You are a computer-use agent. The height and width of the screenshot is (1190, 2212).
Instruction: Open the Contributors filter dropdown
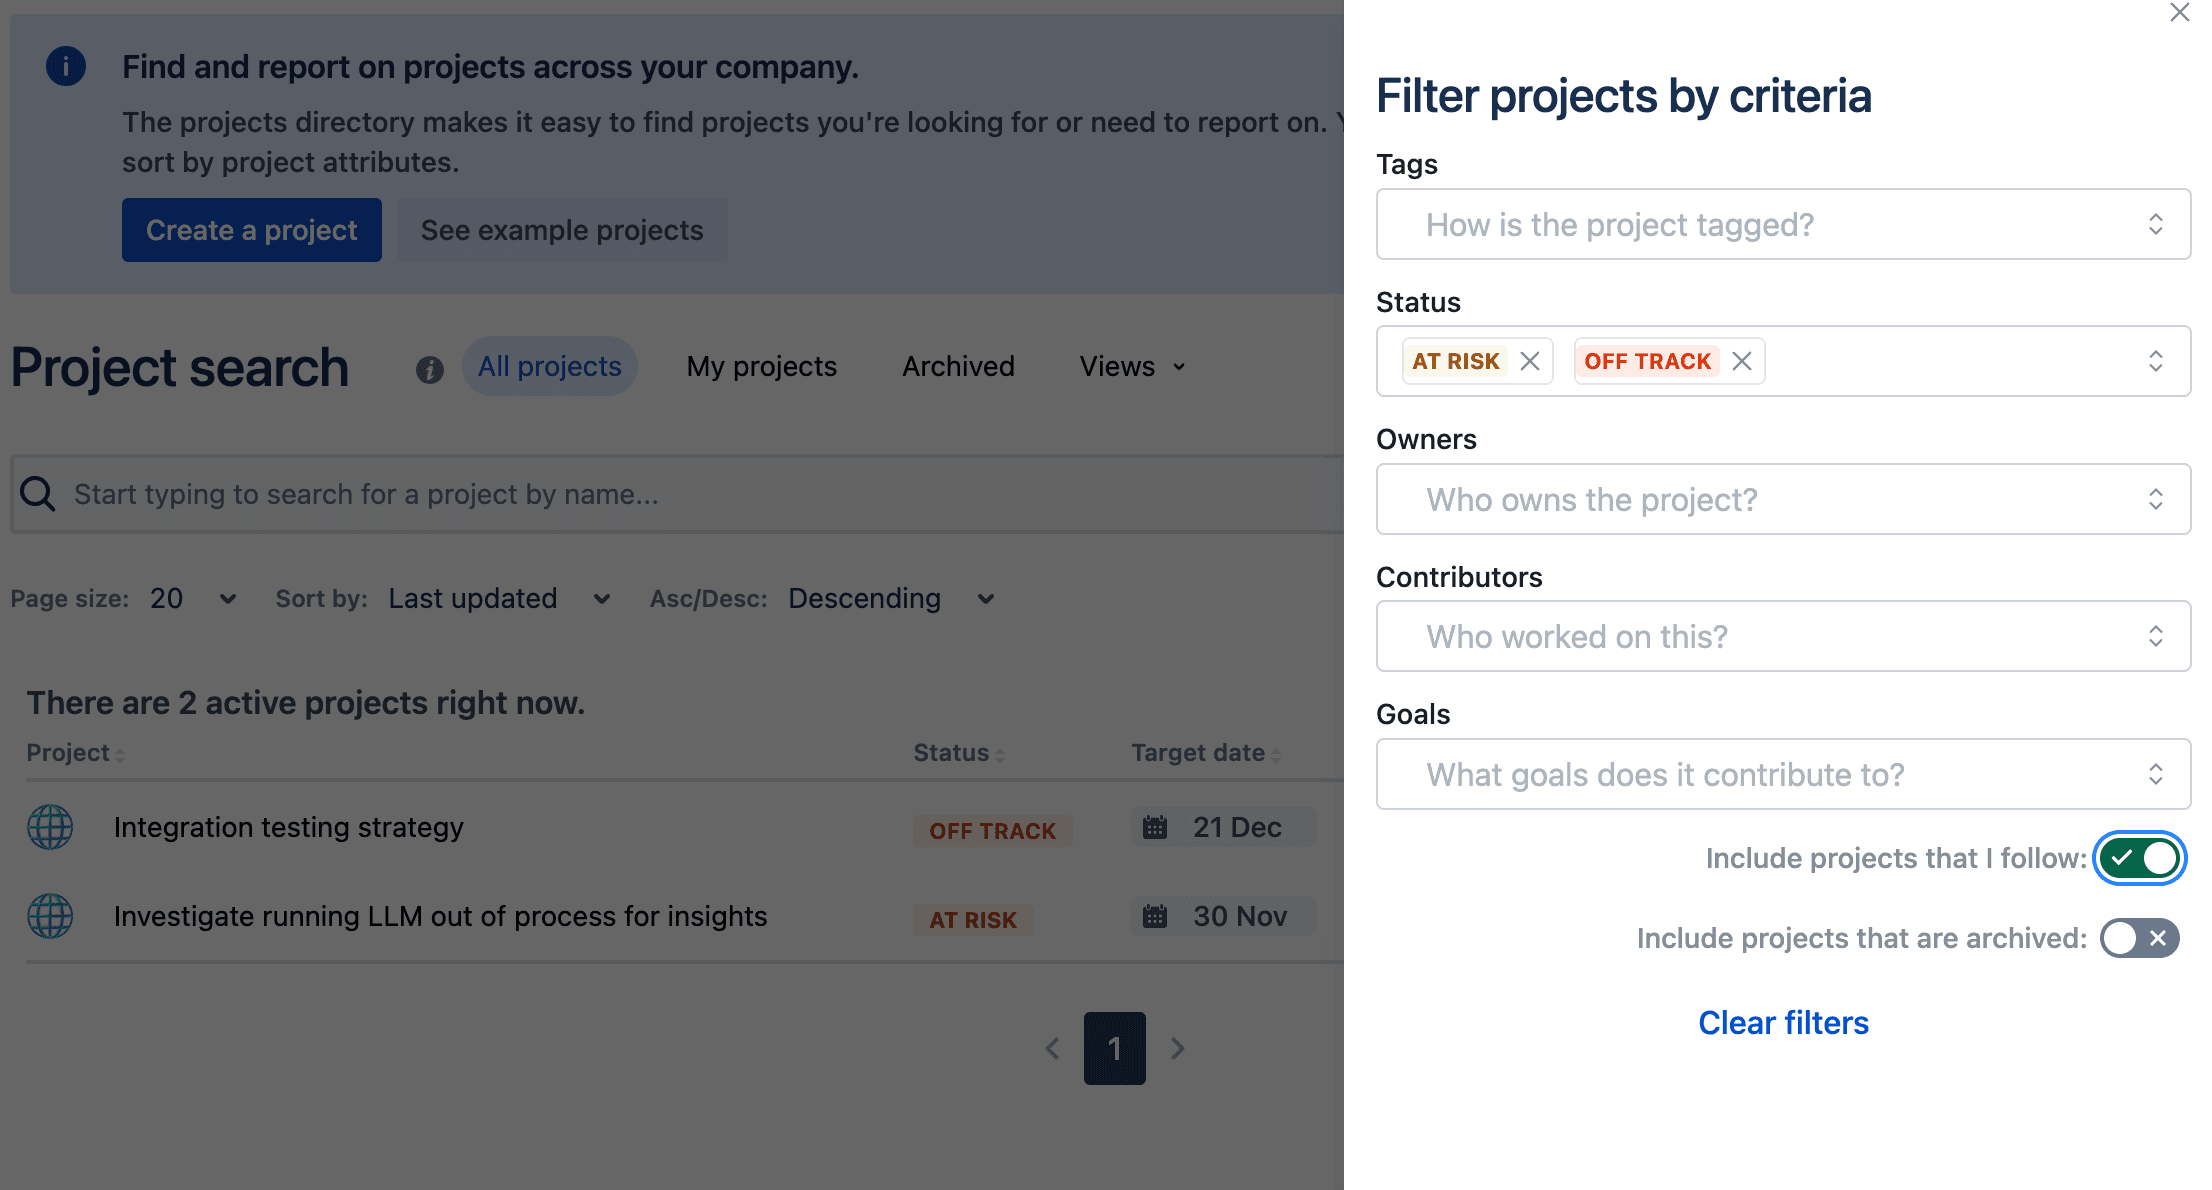tap(1782, 637)
